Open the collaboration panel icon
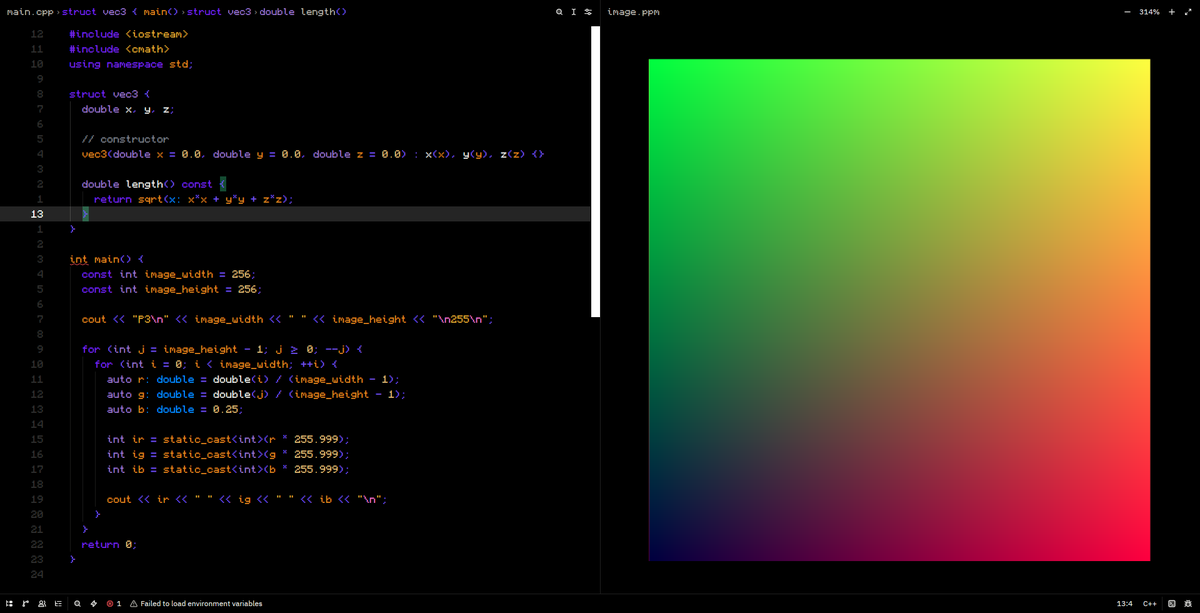This screenshot has height=613, width=1200. (x=42, y=604)
